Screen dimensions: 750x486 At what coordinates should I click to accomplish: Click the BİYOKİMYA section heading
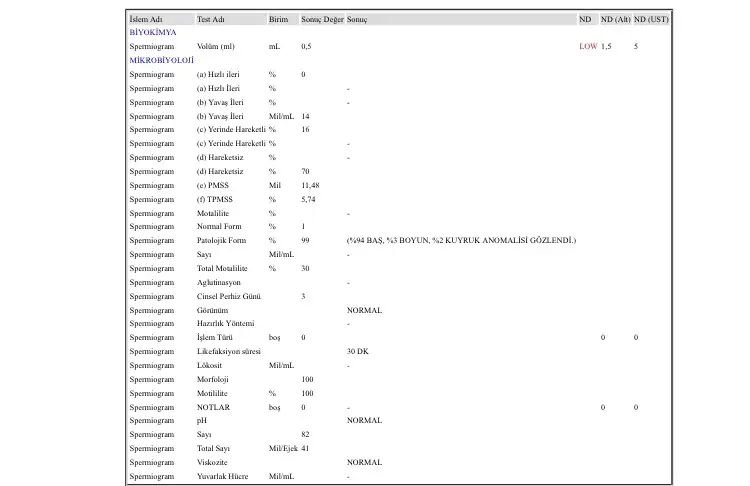click(153, 33)
